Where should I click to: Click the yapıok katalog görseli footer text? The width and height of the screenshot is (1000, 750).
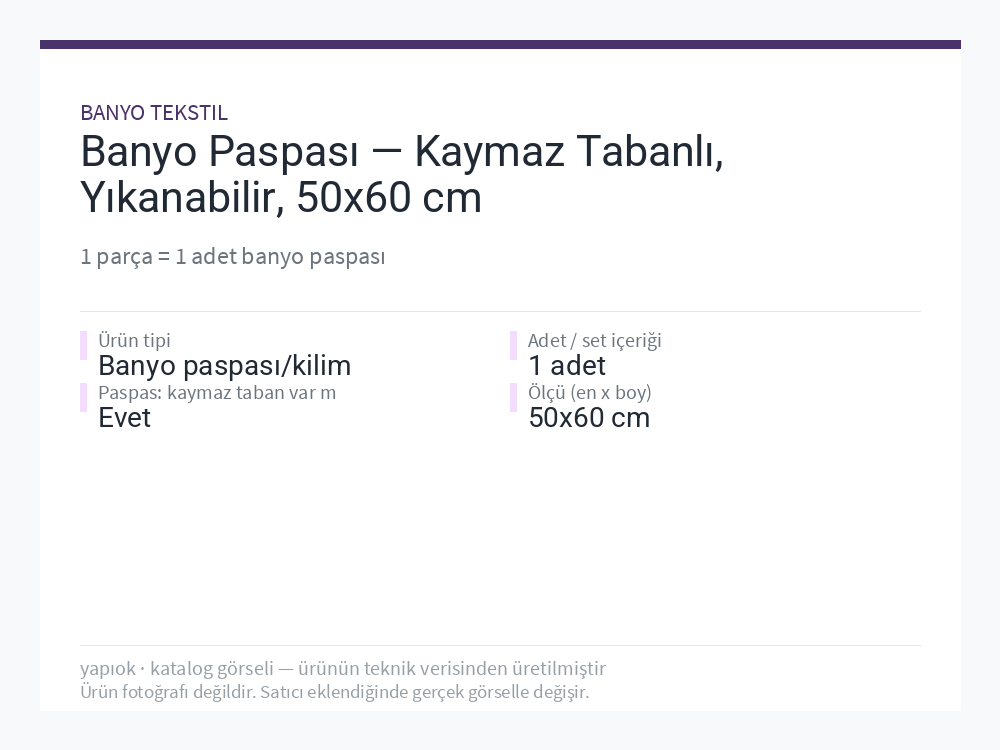(x=342, y=668)
